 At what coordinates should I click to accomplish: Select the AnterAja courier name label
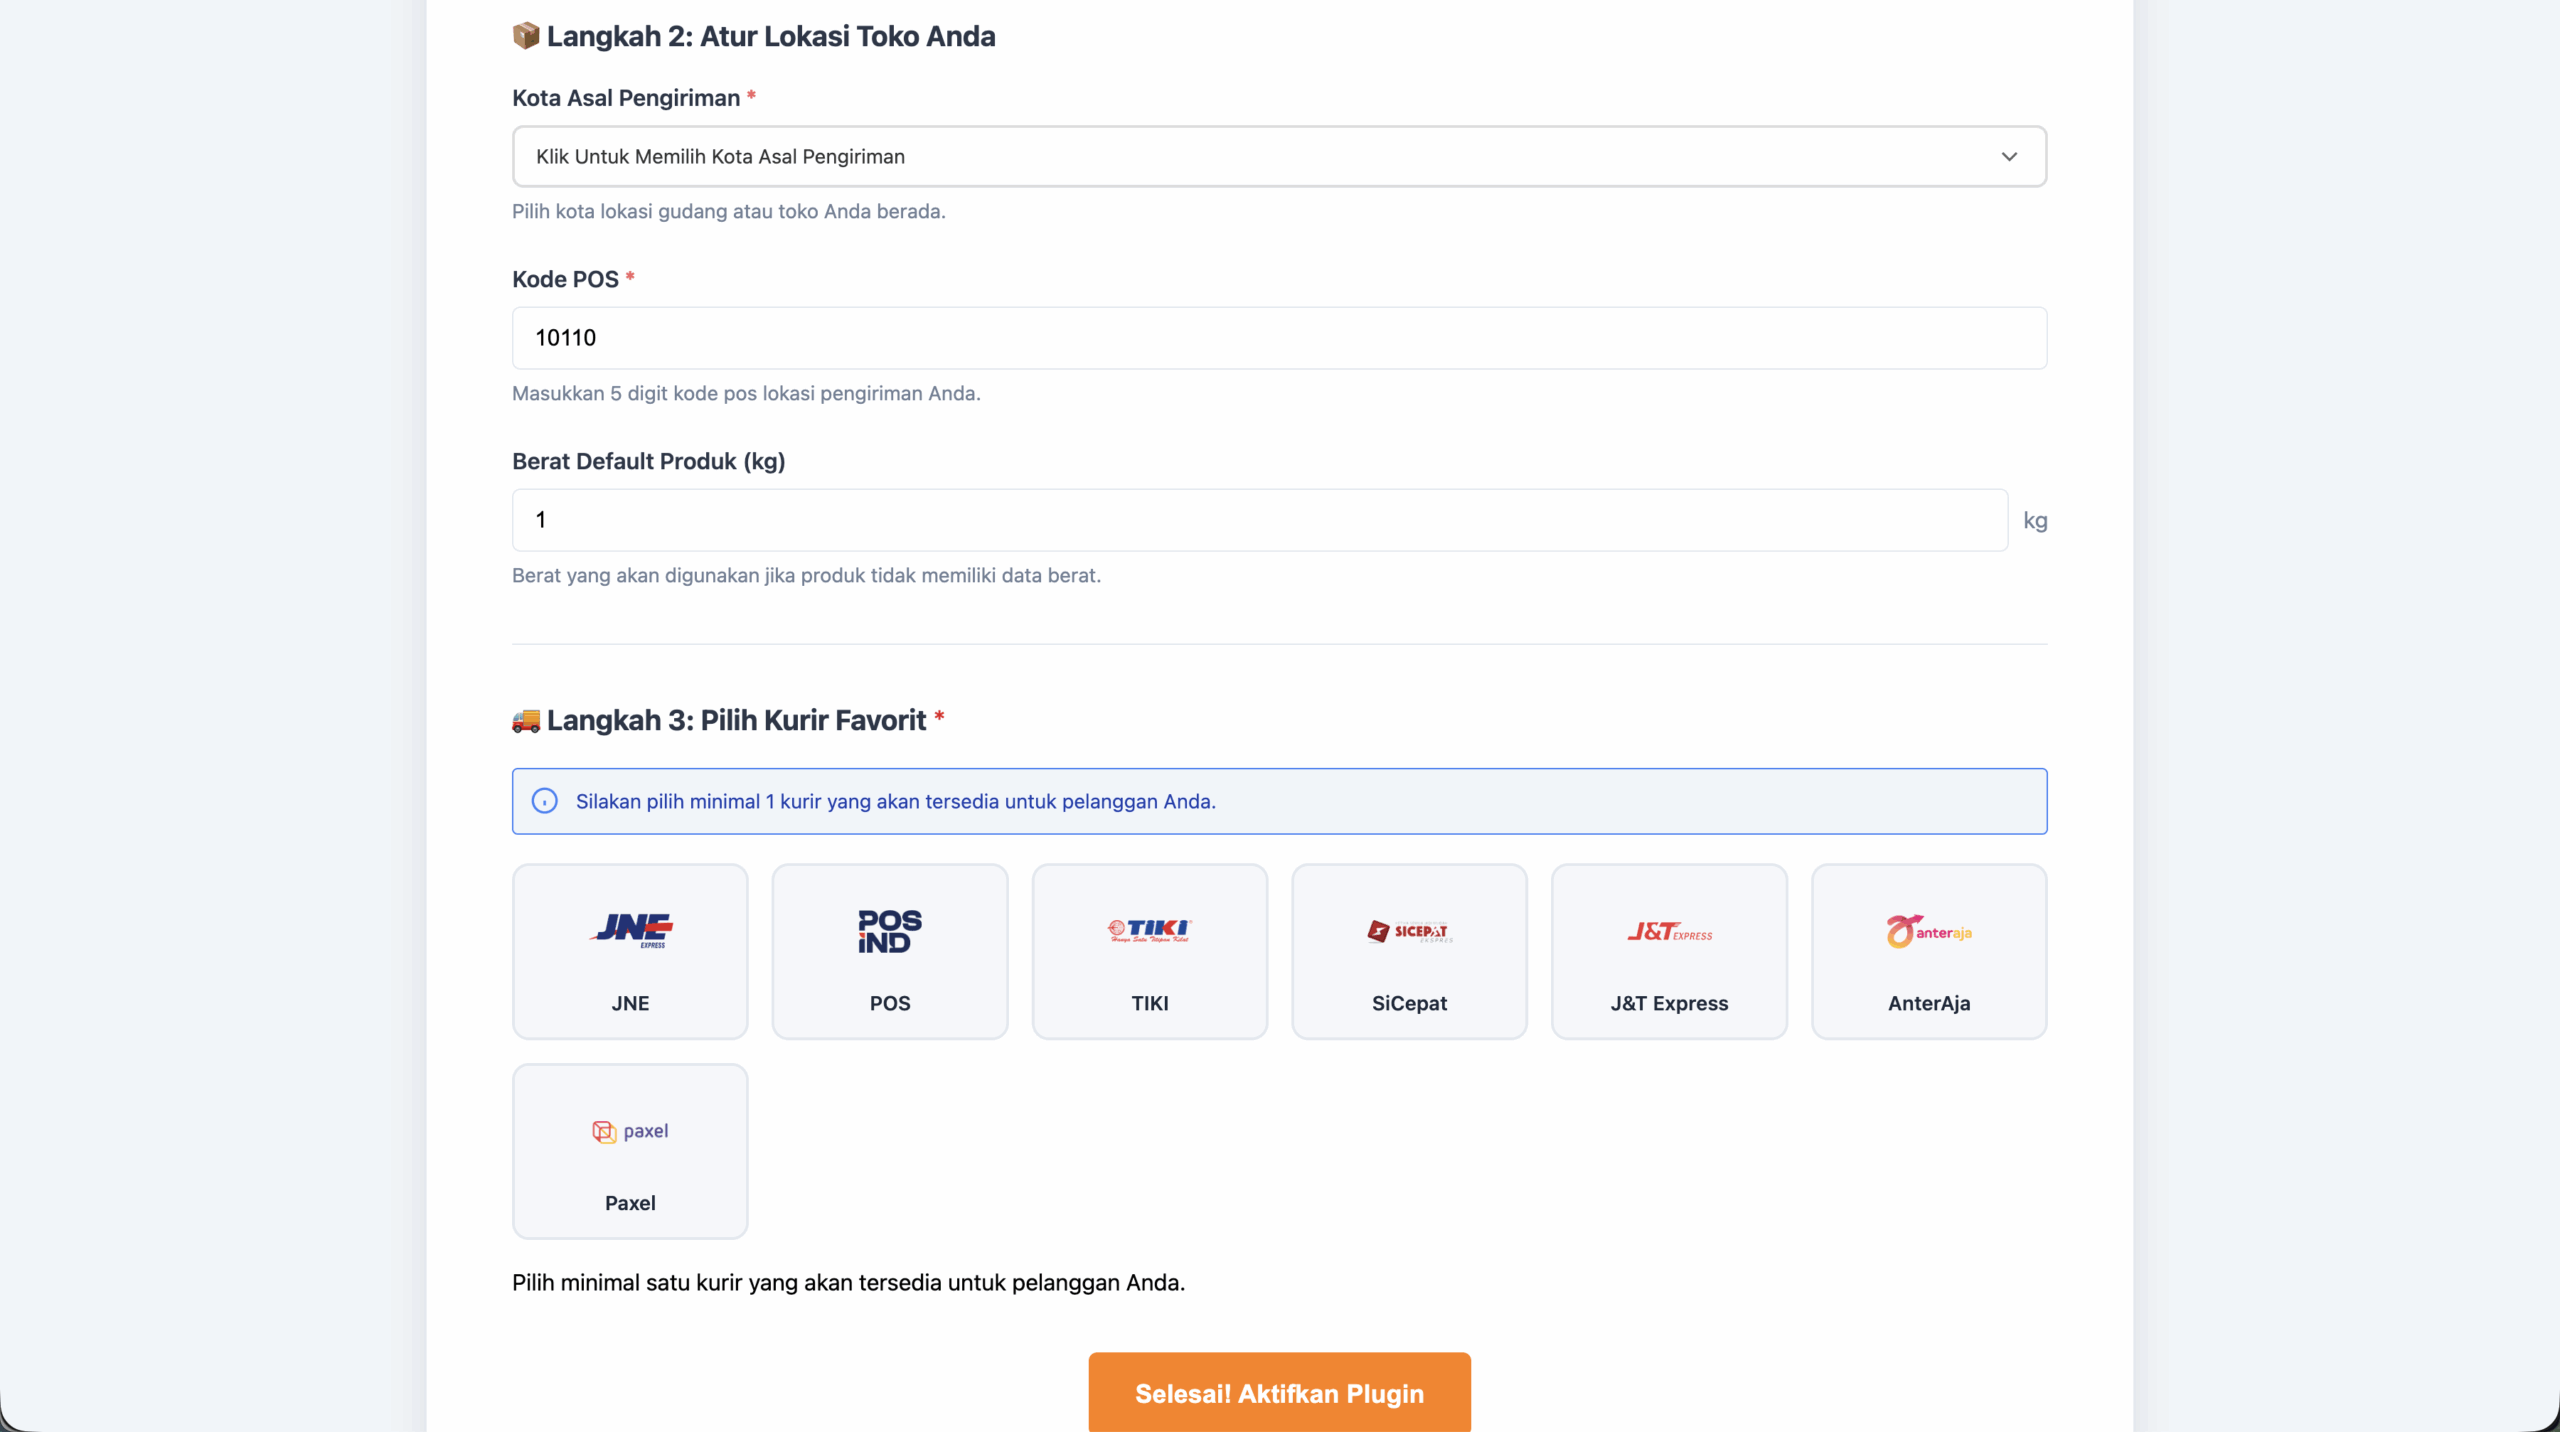coord(1929,1003)
